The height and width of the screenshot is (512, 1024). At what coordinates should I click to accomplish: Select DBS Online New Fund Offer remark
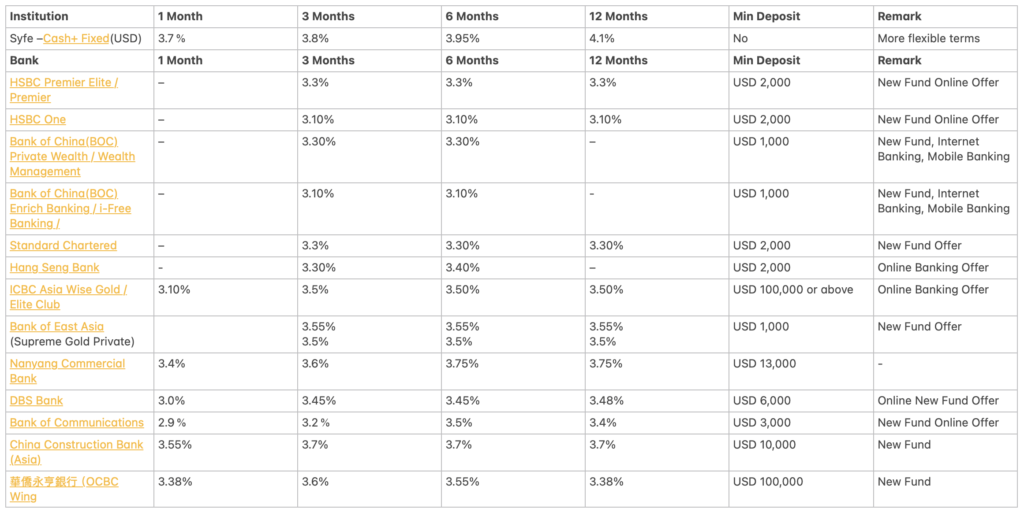[x=946, y=401]
